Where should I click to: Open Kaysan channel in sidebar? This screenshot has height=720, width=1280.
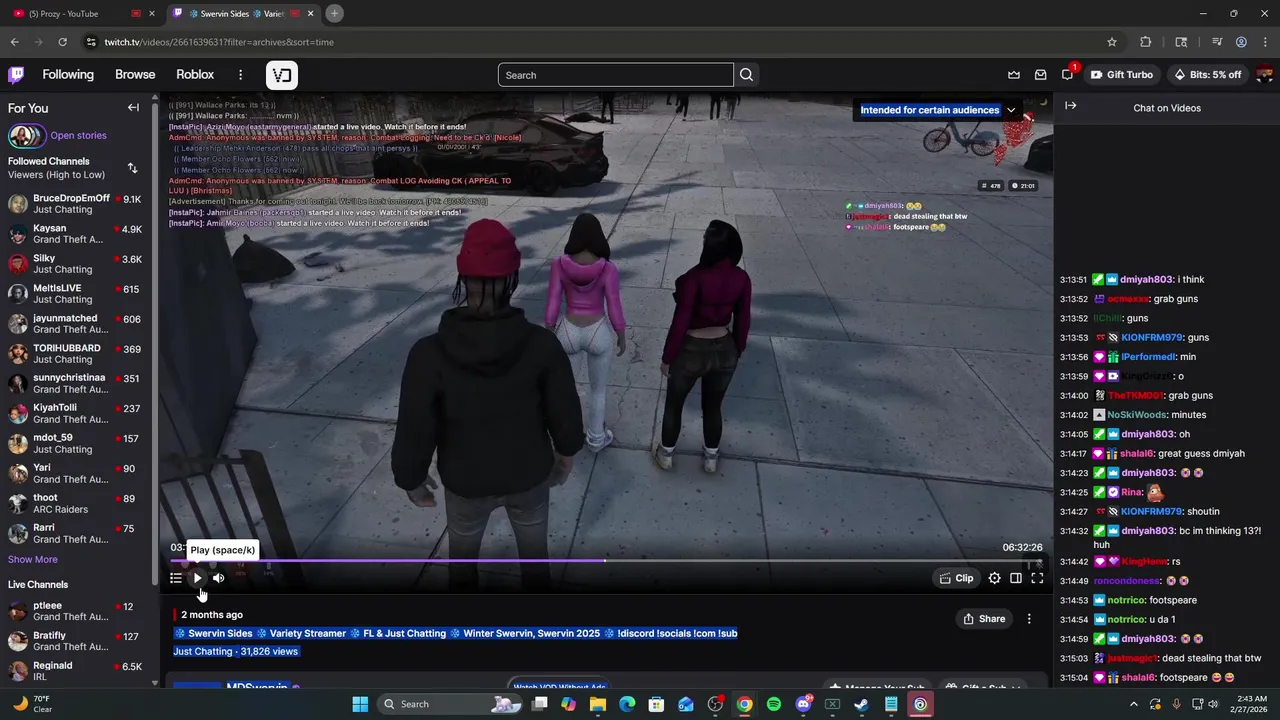(75, 234)
